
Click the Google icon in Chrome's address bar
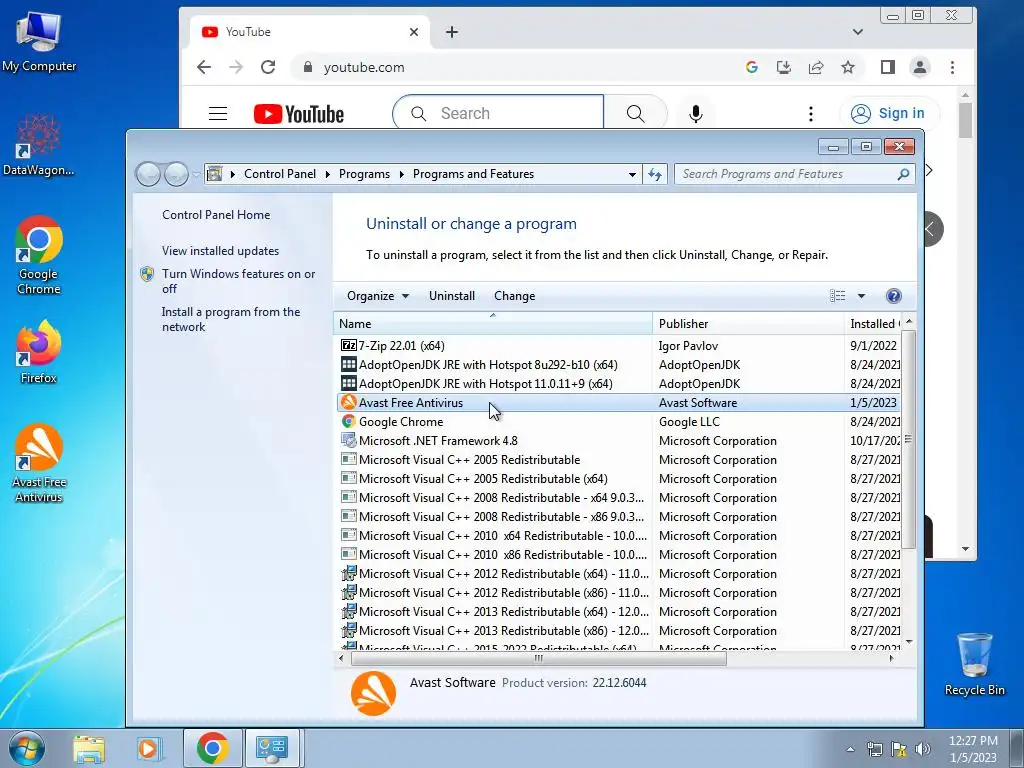click(752, 67)
